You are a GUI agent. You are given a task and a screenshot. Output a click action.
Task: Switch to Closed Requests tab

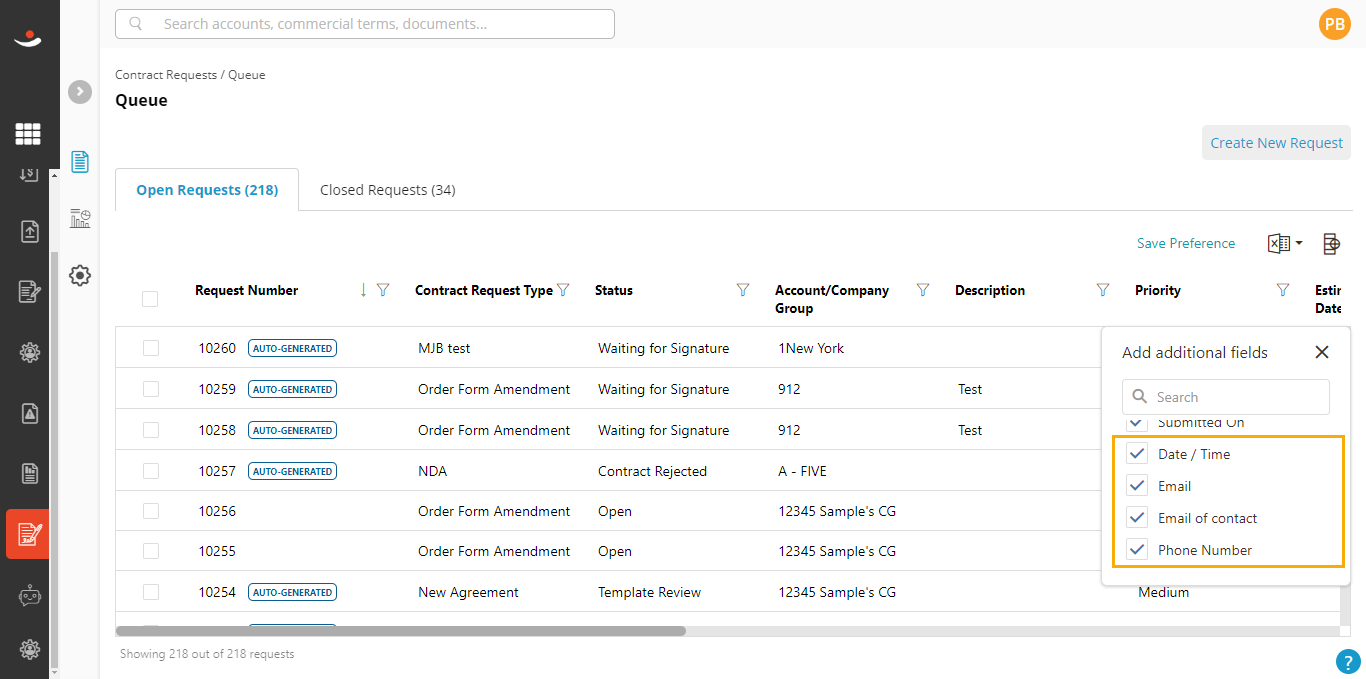pyautogui.click(x=388, y=190)
